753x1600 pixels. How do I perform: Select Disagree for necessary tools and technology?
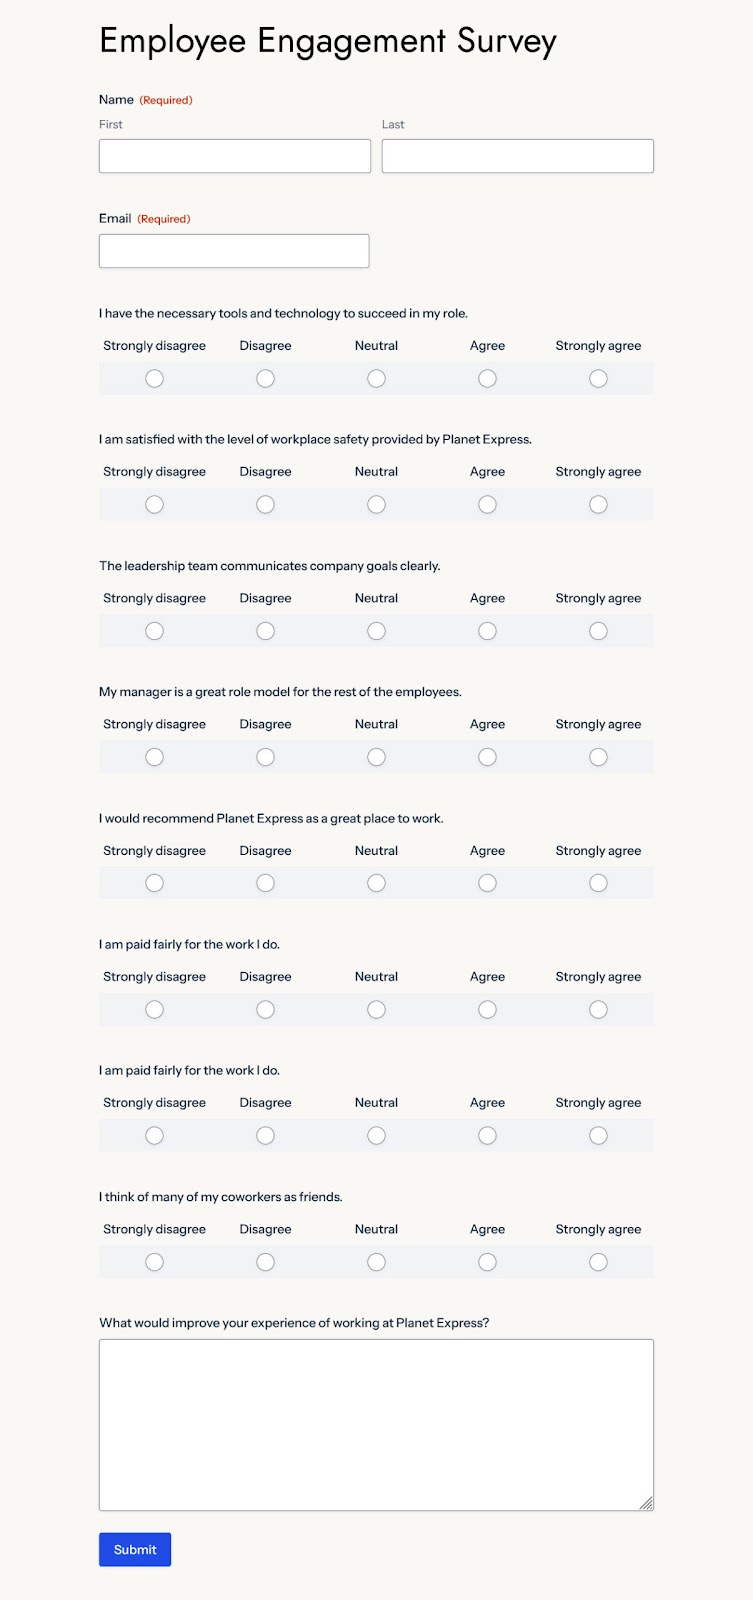[x=265, y=378]
